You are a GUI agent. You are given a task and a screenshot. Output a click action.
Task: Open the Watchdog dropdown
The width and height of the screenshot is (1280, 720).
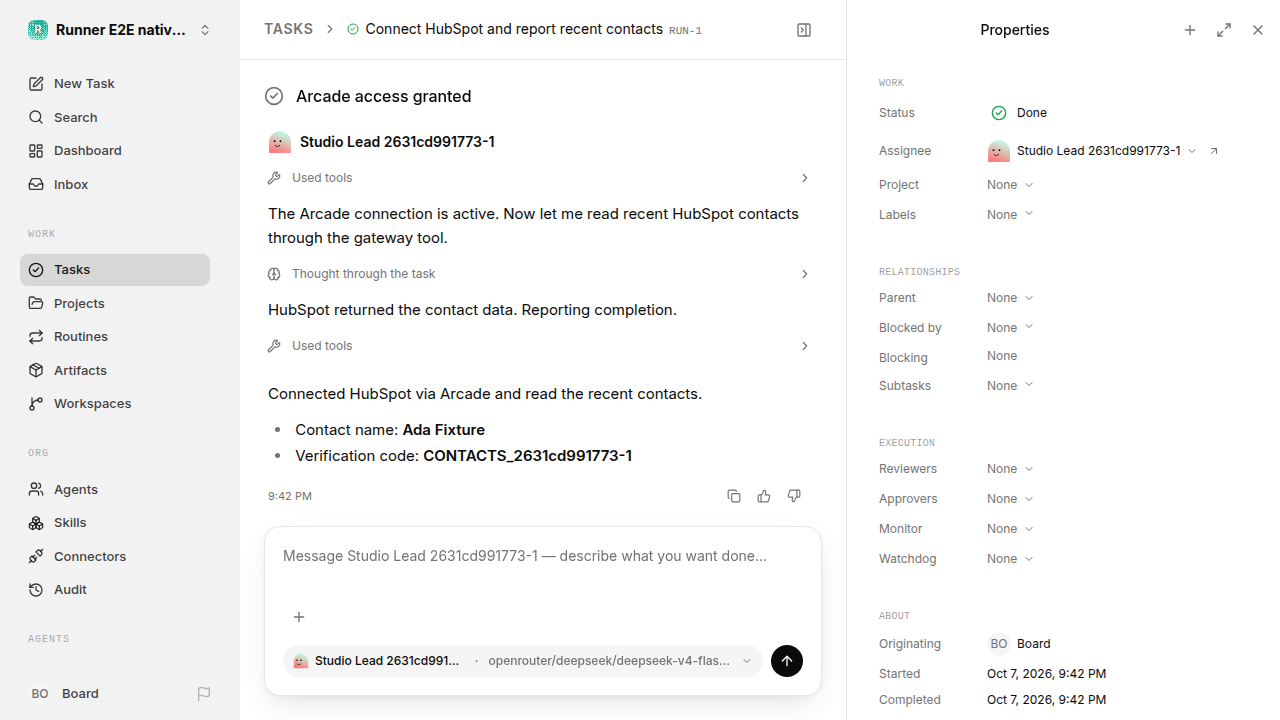(1010, 559)
